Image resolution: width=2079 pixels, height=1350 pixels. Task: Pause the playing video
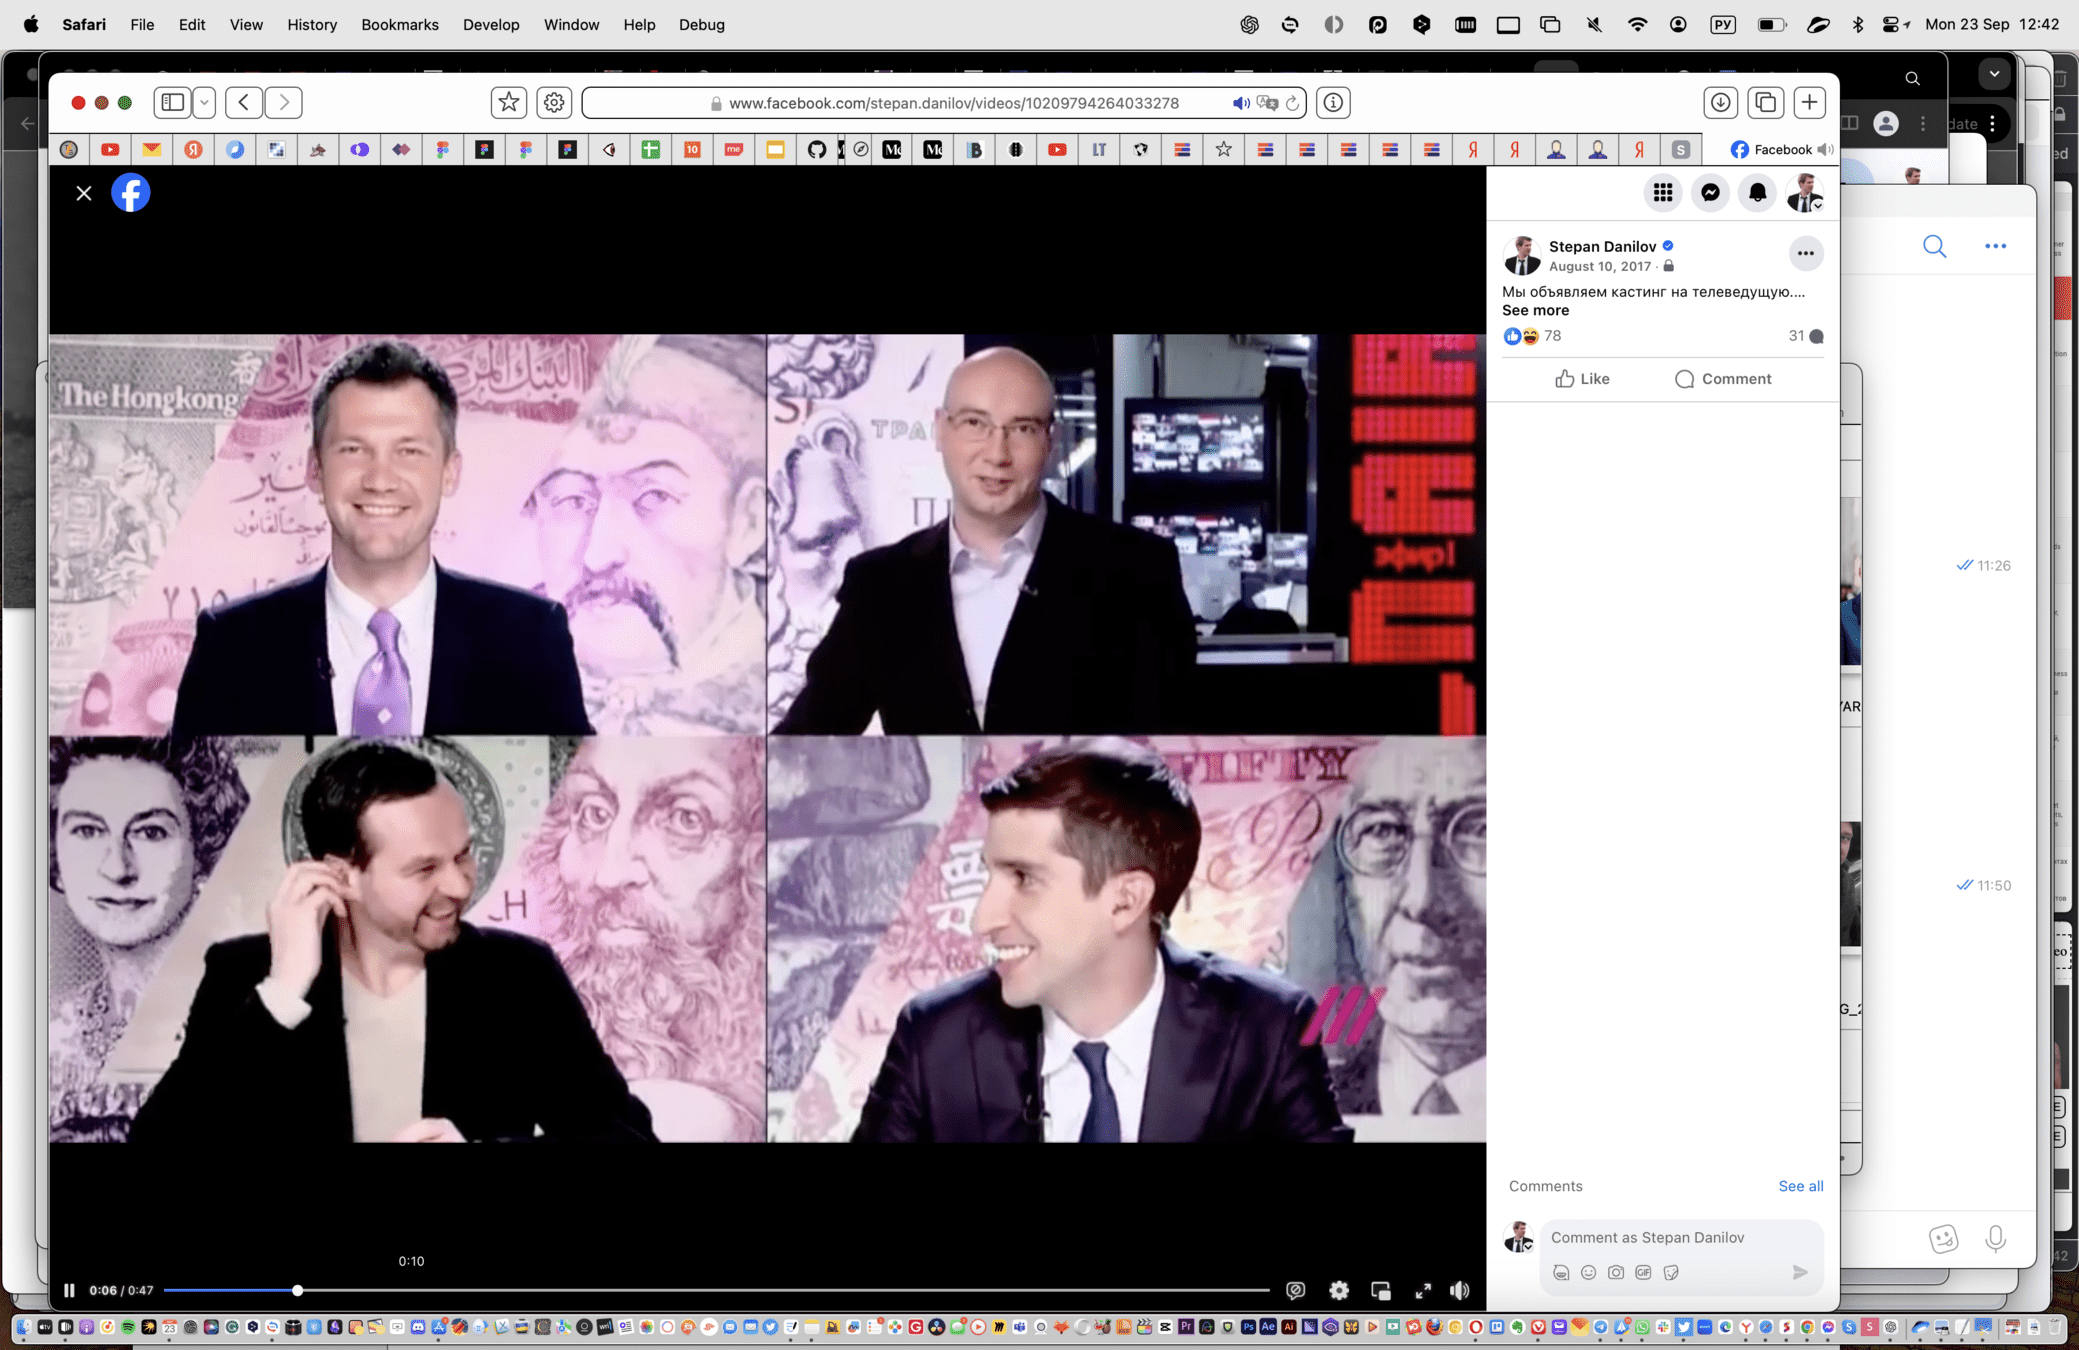[69, 1290]
